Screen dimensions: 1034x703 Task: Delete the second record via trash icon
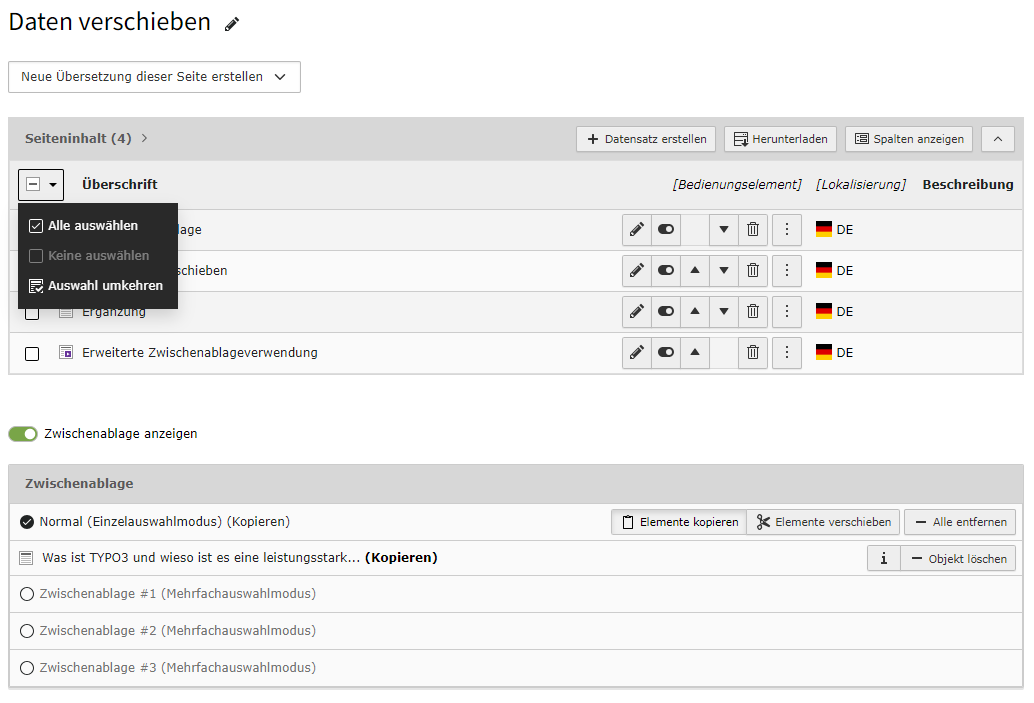click(753, 270)
